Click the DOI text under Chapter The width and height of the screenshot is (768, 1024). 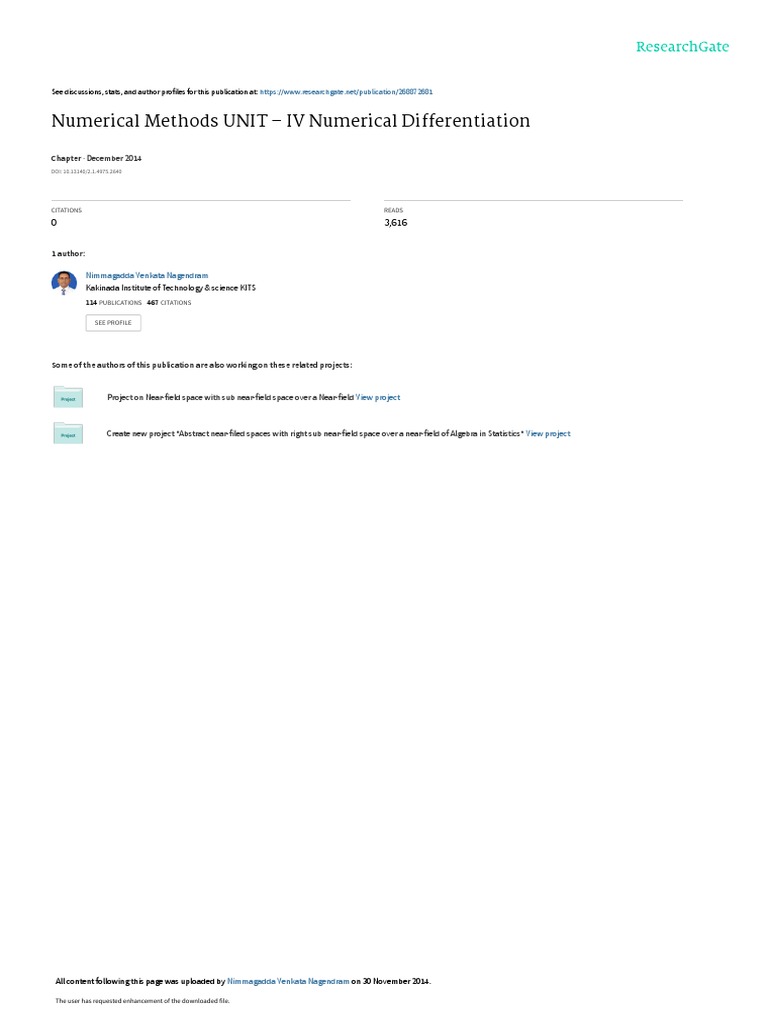(86, 172)
